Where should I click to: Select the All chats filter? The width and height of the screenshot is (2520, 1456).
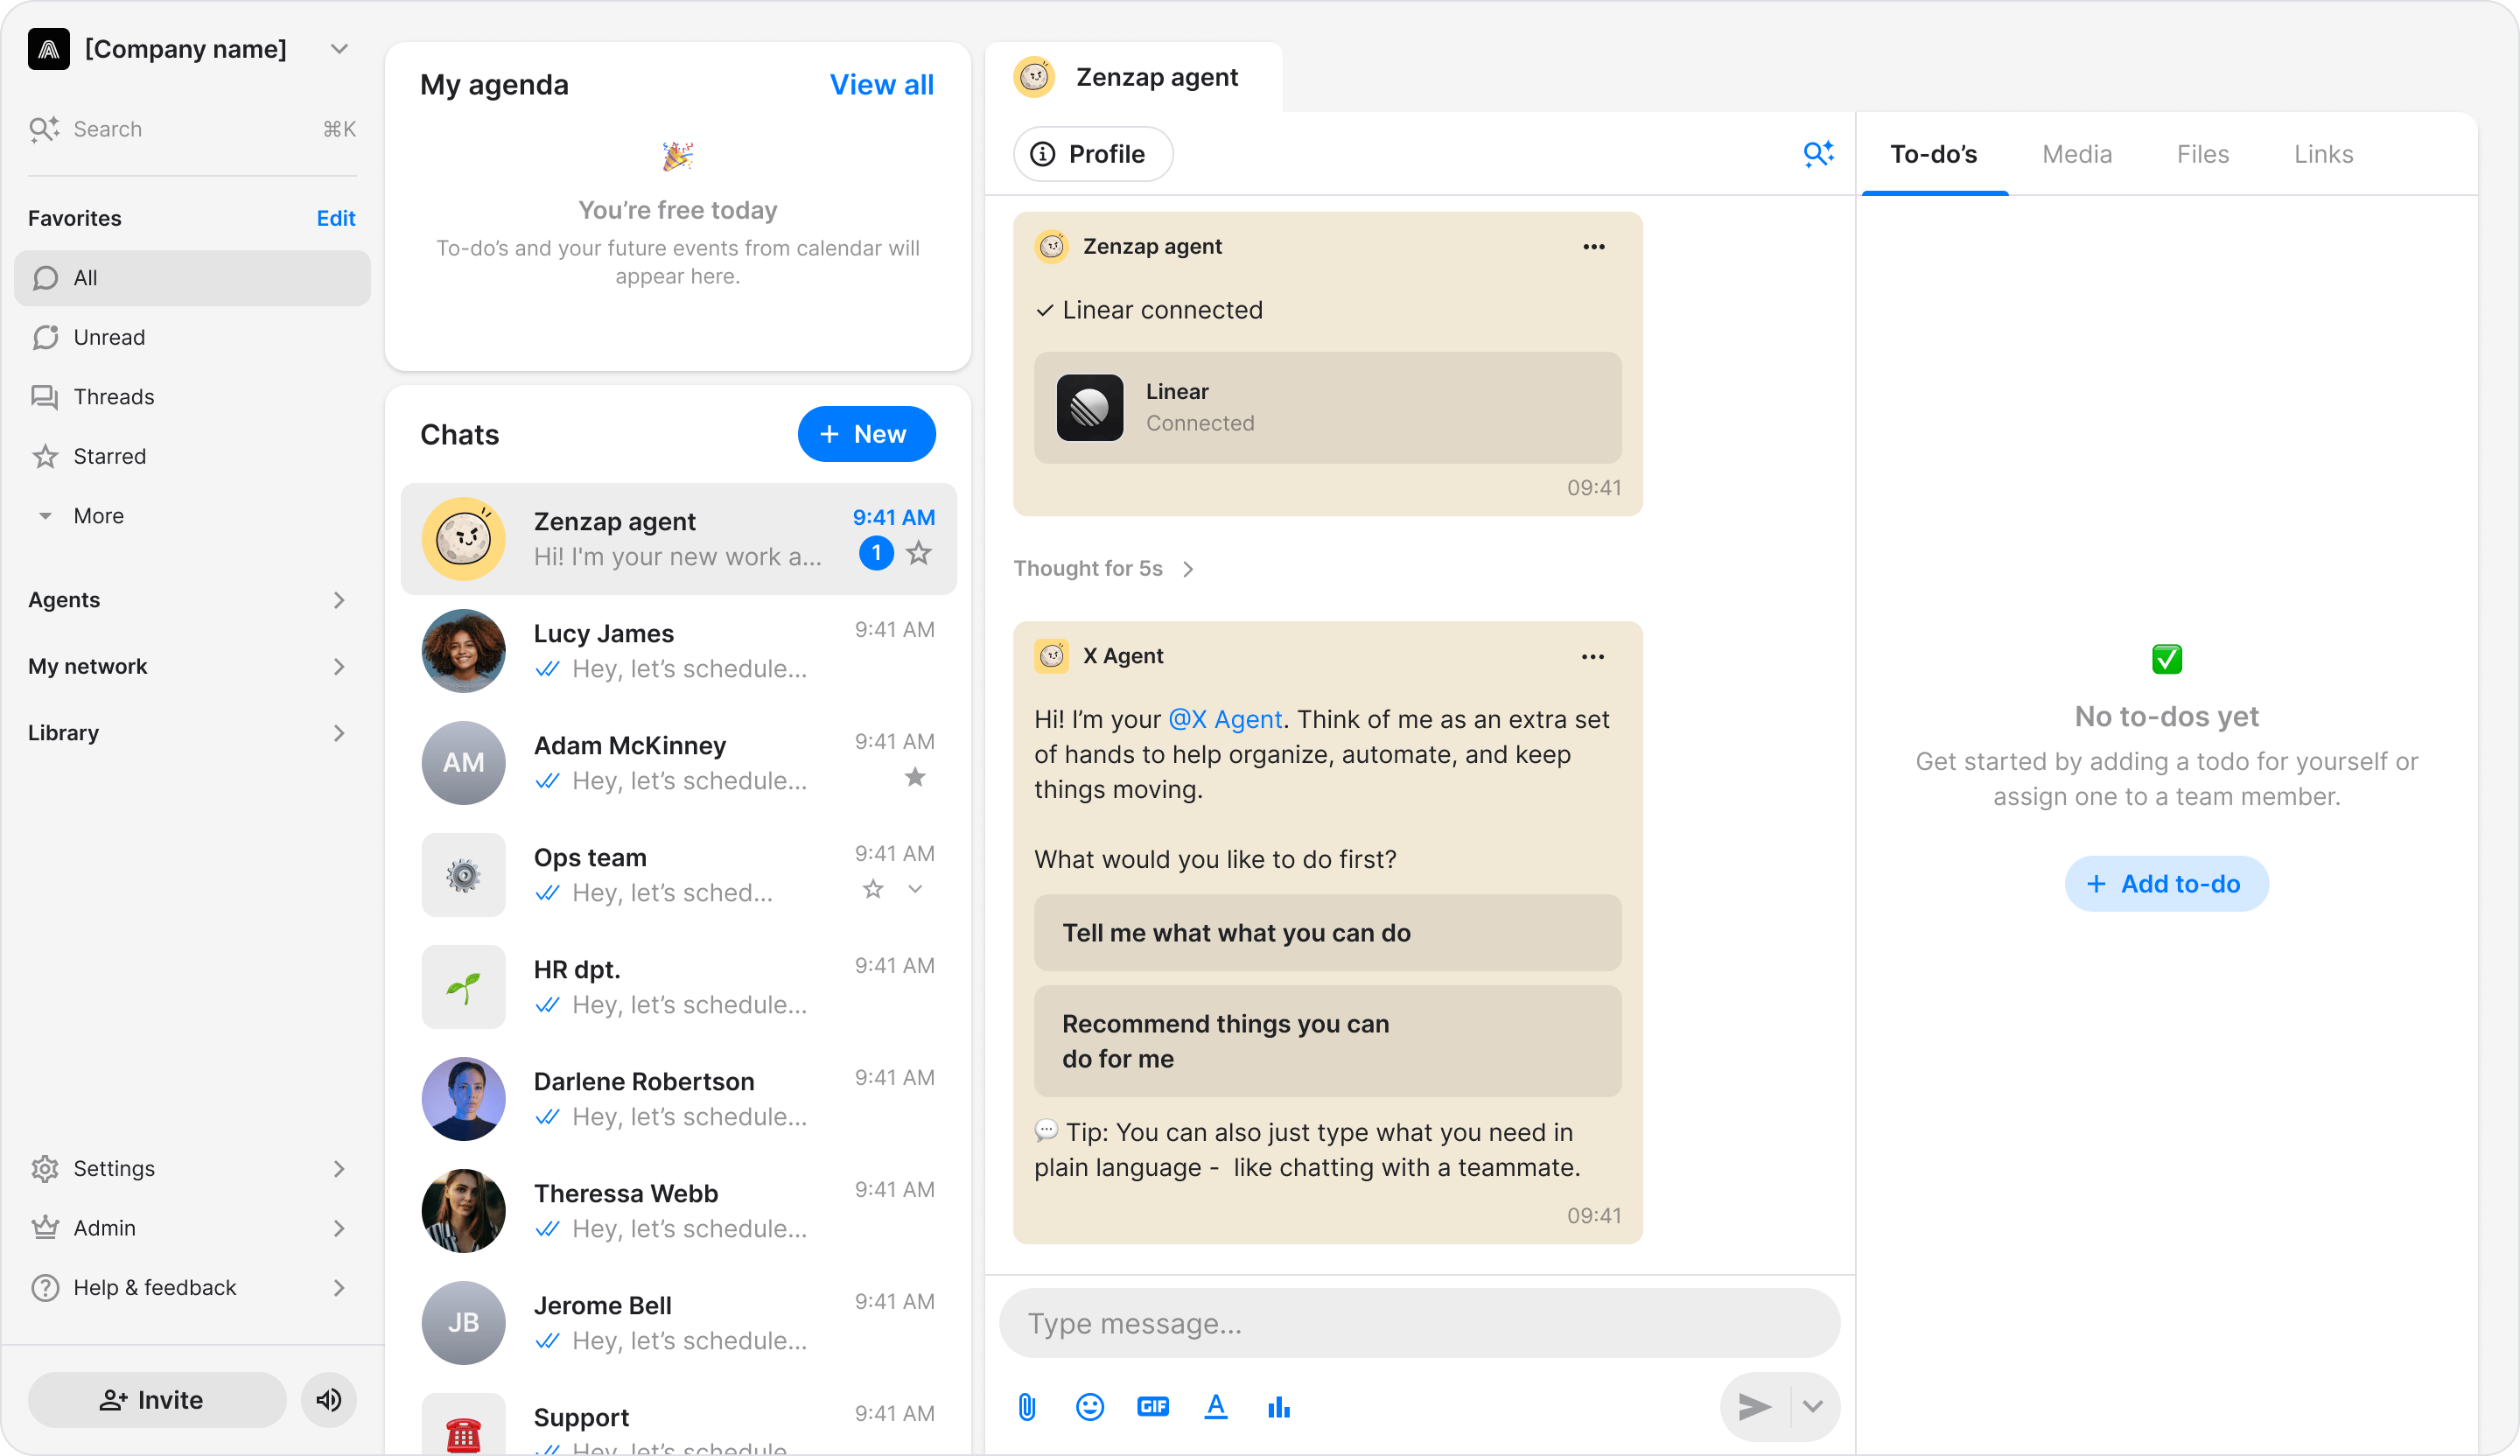click(192, 278)
